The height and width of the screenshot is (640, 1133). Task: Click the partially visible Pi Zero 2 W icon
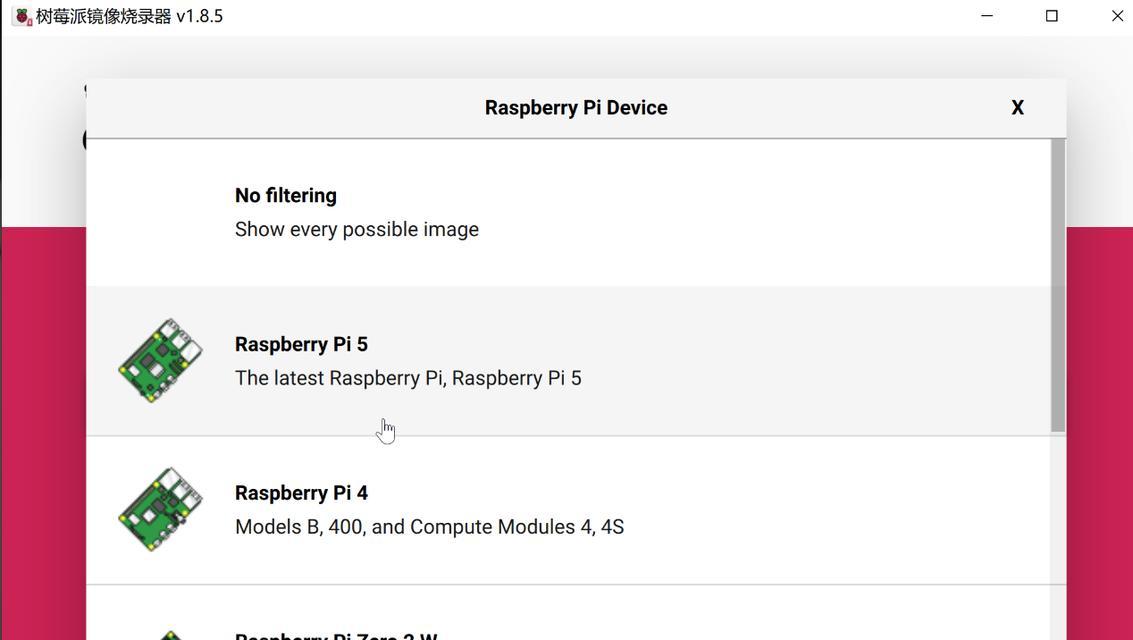(x=170, y=634)
